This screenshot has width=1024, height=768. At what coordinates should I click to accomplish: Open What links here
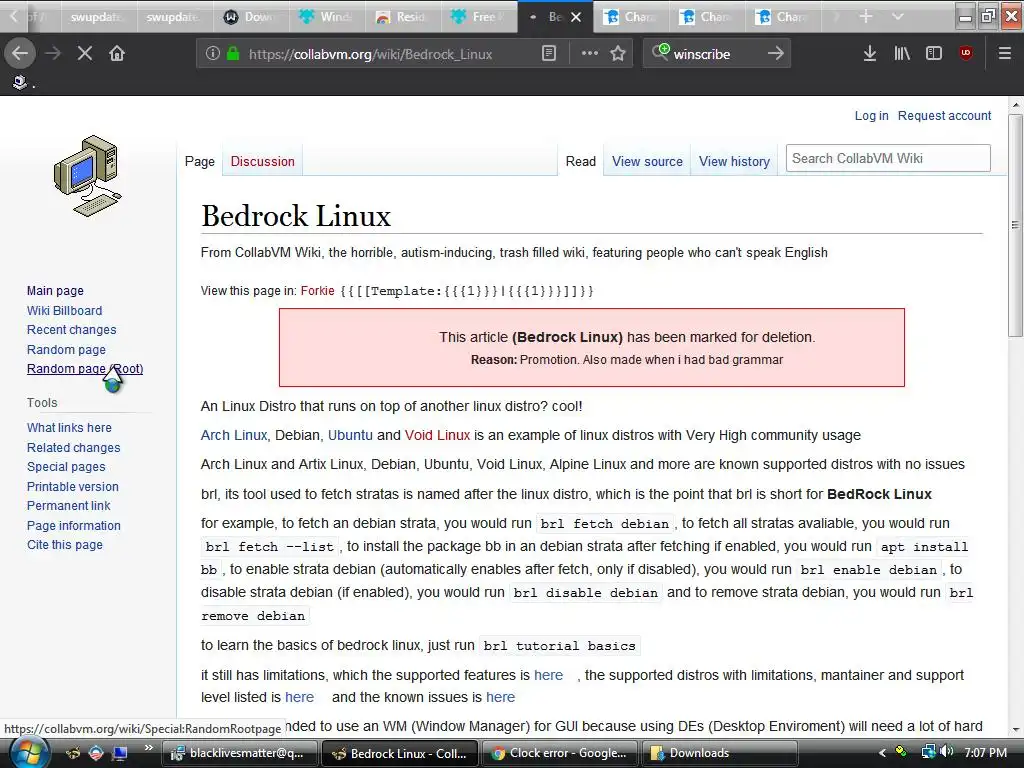pos(69,428)
